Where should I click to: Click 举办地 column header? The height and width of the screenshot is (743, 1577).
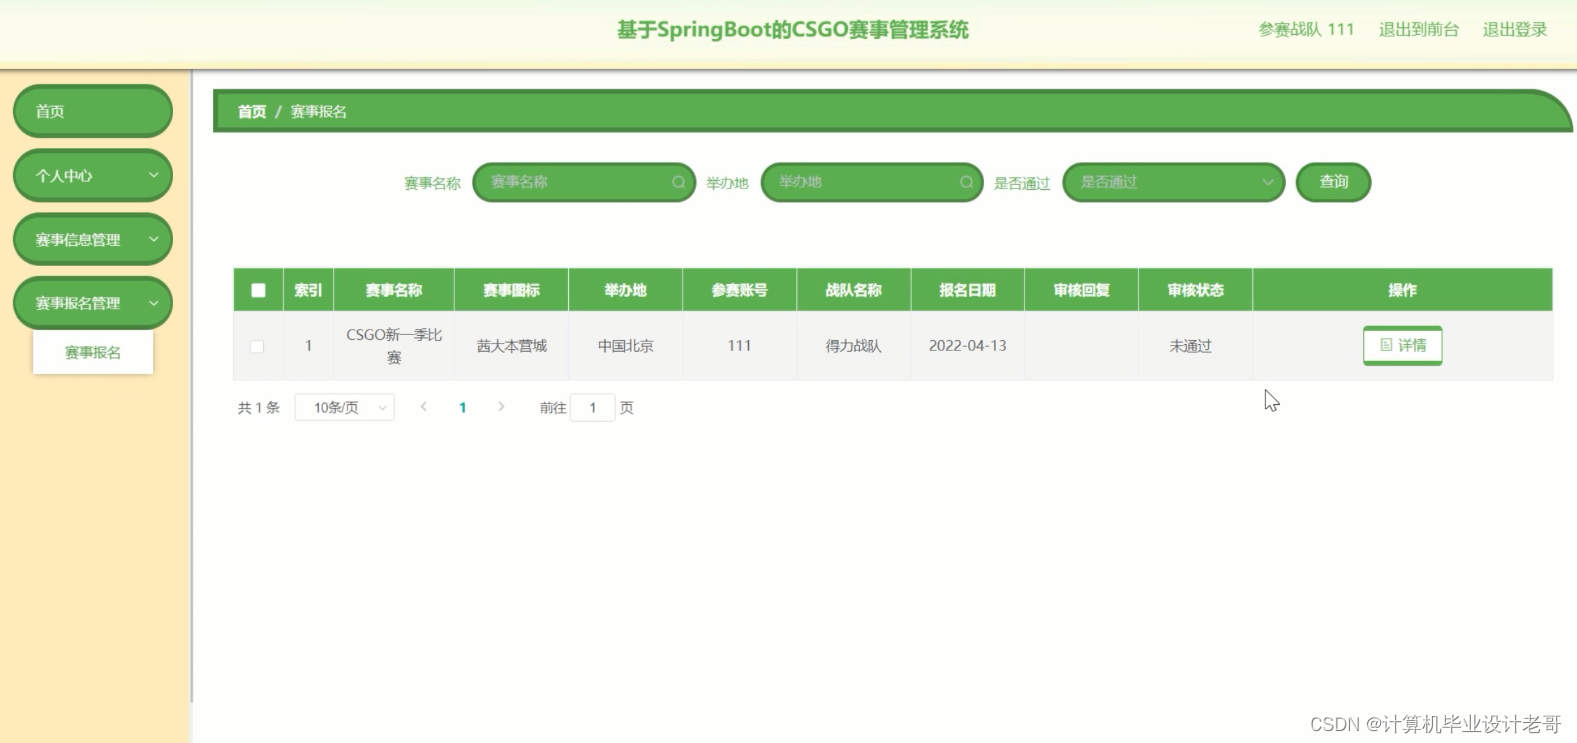[x=625, y=290]
